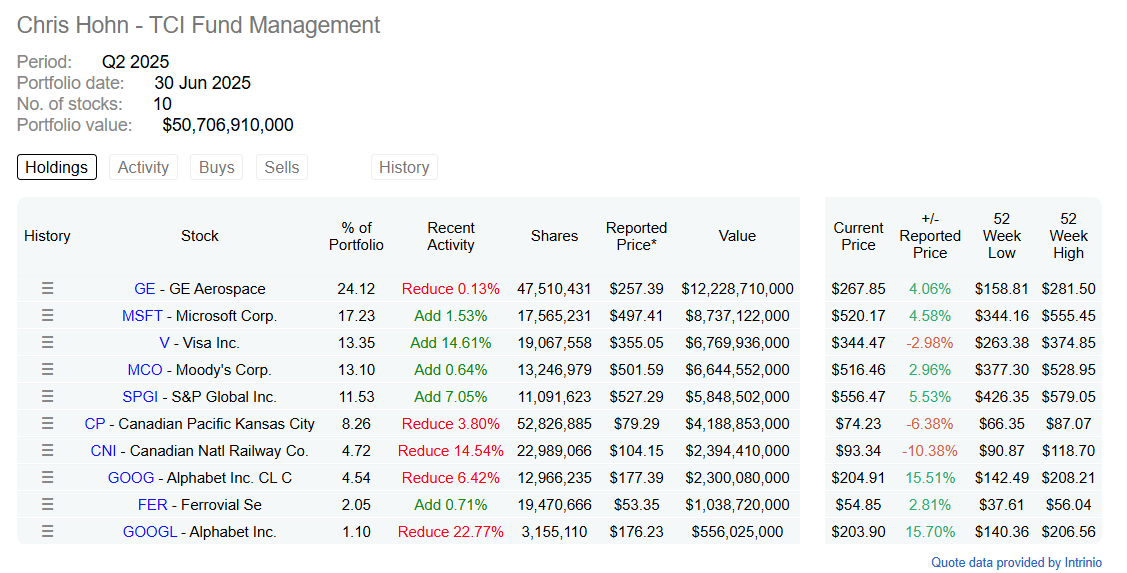
Task: Click the Reported Price* column header
Action: [636, 236]
